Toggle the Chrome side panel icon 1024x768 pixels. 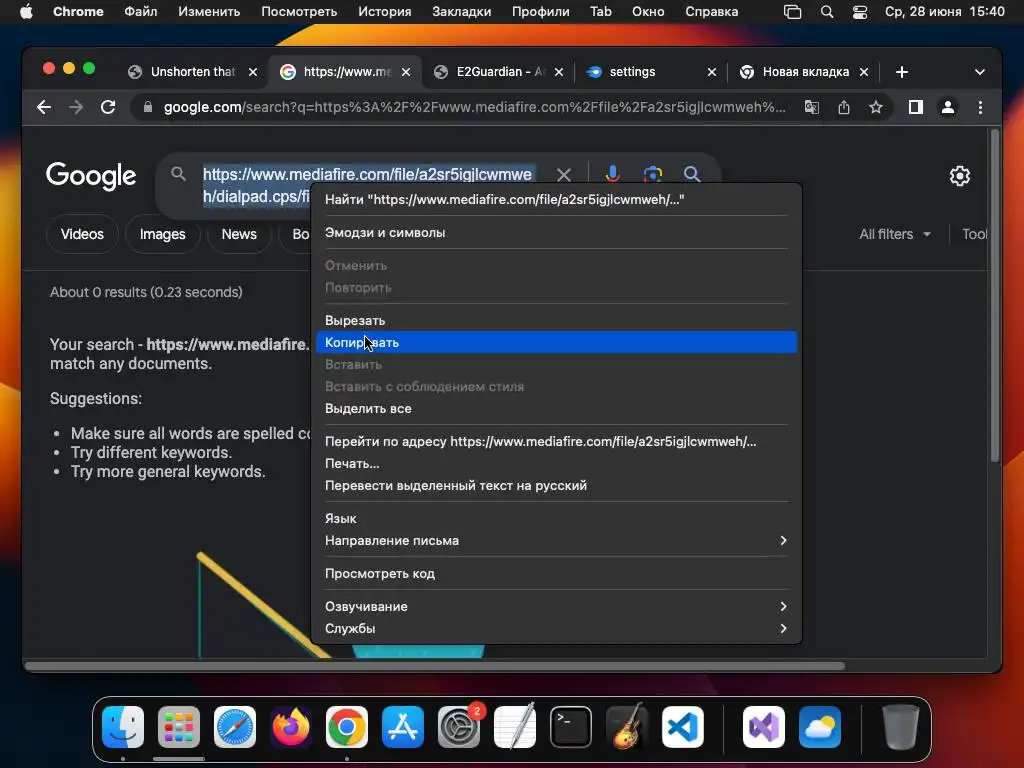coord(916,107)
